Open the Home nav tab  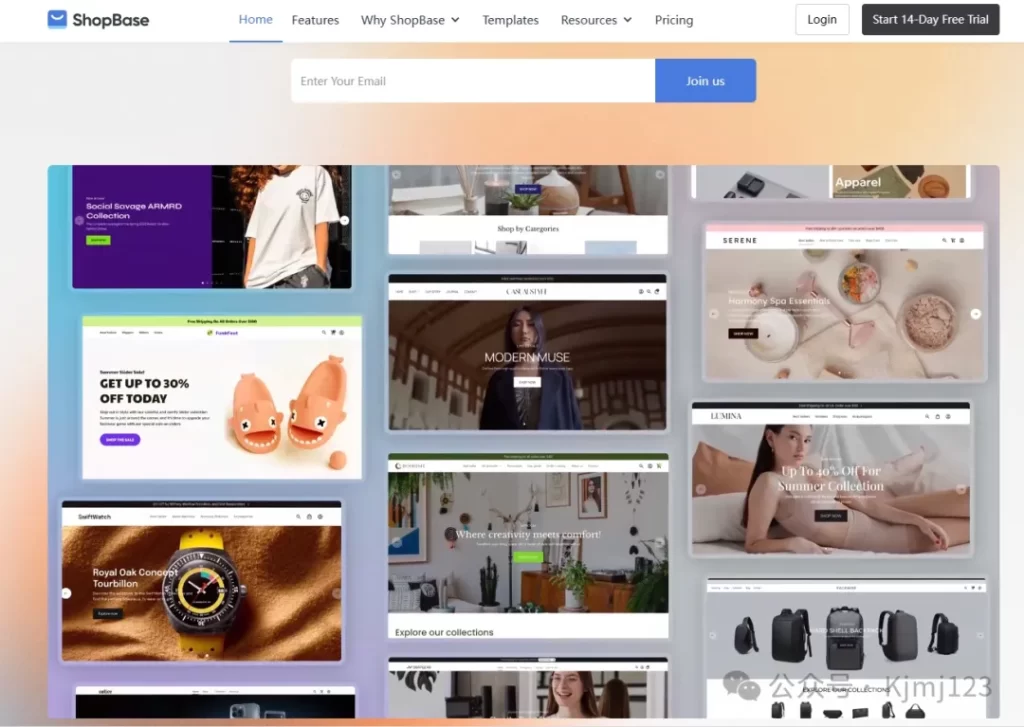coord(255,20)
